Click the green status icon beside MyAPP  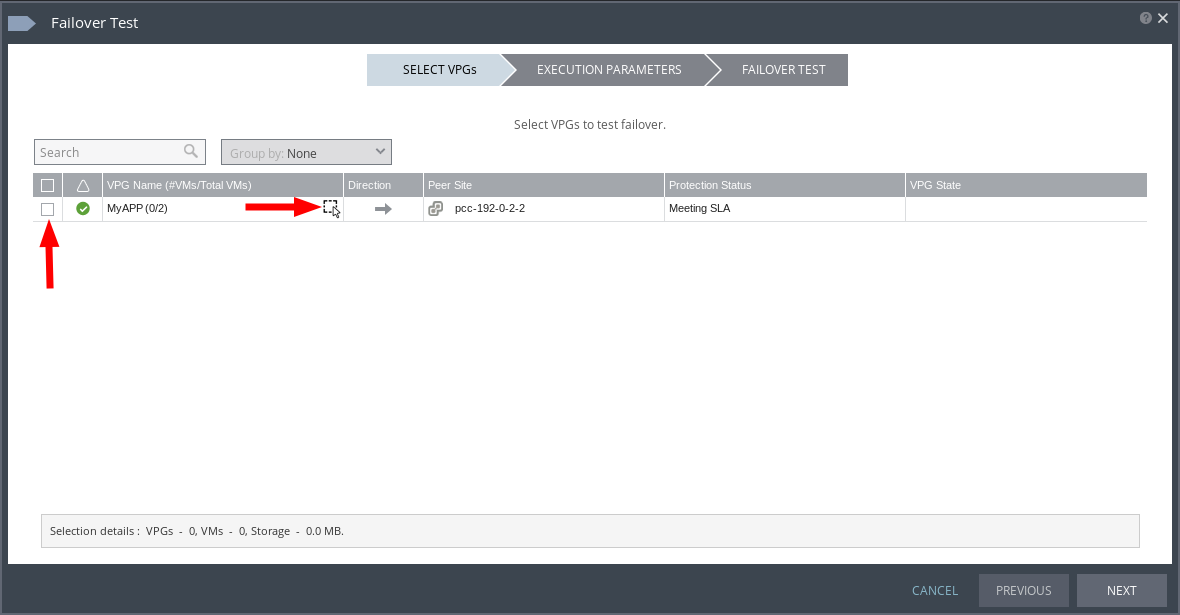pyautogui.click(x=82, y=208)
